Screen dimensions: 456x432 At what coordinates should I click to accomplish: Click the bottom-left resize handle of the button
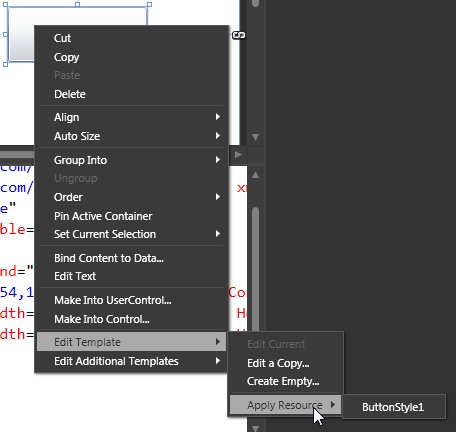pyautogui.click(x=5, y=64)
